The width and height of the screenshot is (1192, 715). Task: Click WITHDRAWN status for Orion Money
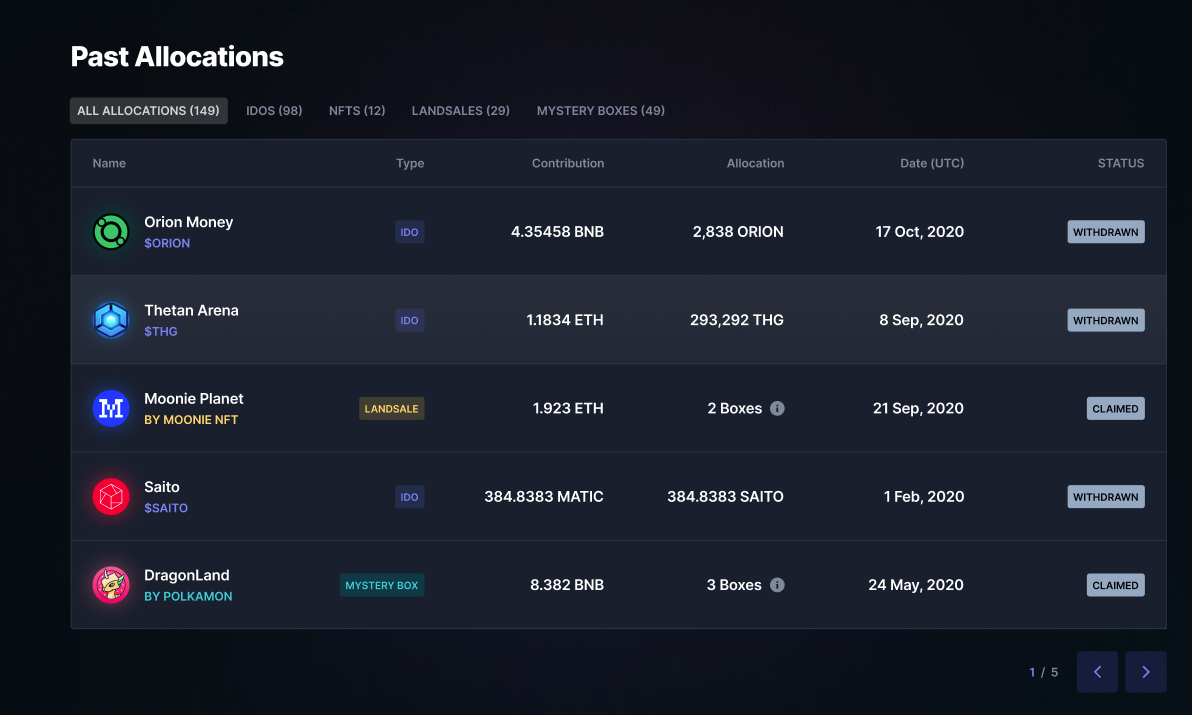click(1105, 232)
